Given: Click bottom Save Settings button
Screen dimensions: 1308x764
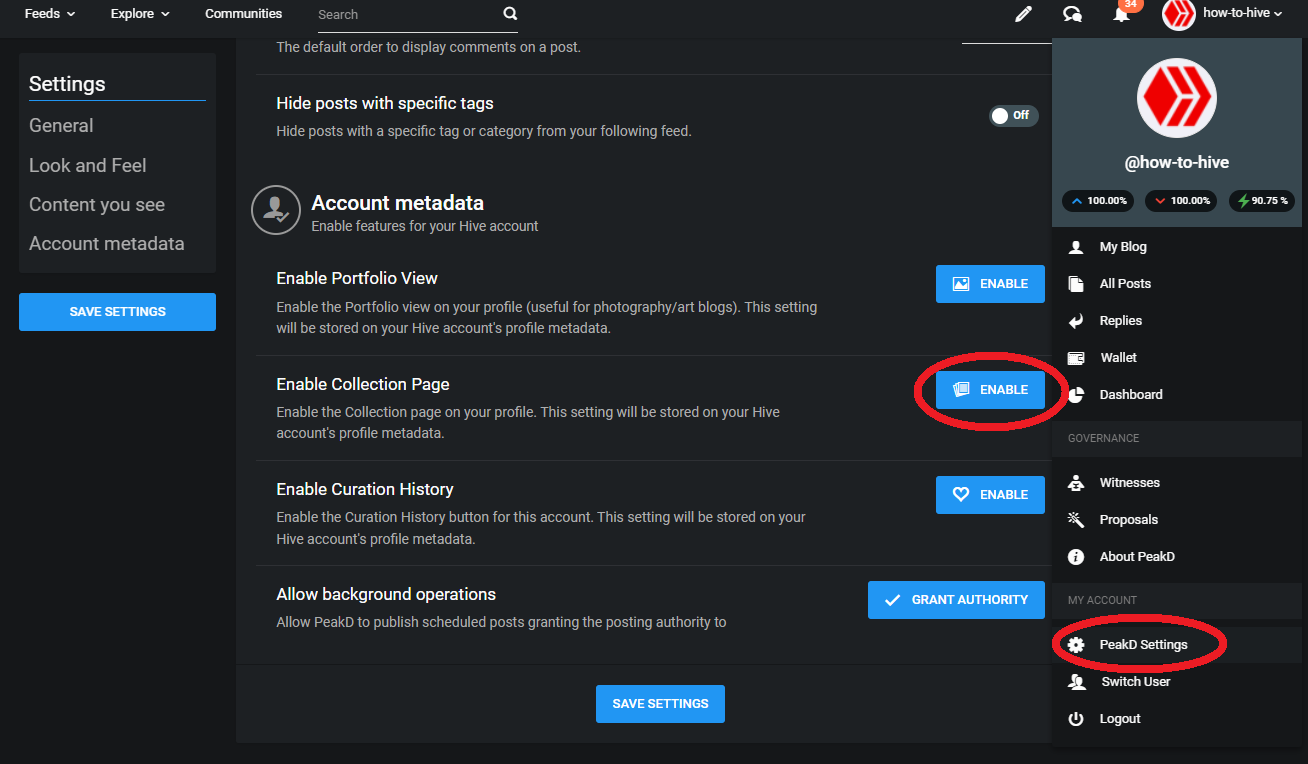Looking at the screenshot, I should [660, 704].
